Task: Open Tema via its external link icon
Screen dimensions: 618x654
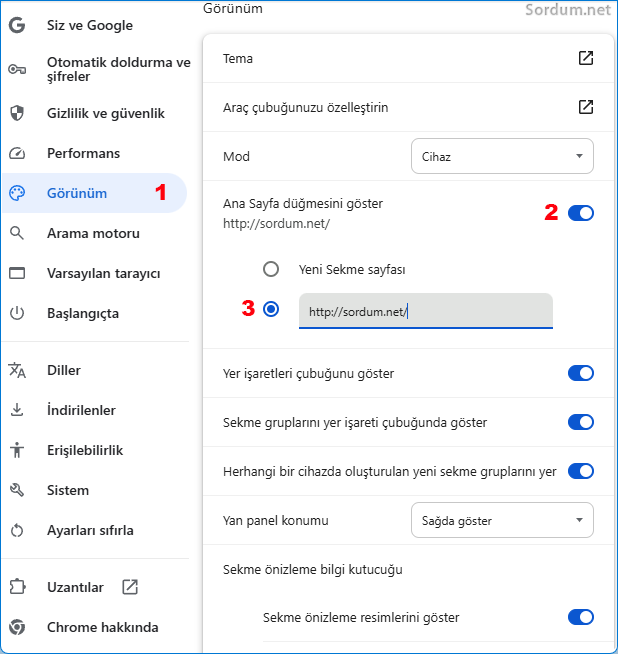Action: pyautogui.click(x=586, y=58)
